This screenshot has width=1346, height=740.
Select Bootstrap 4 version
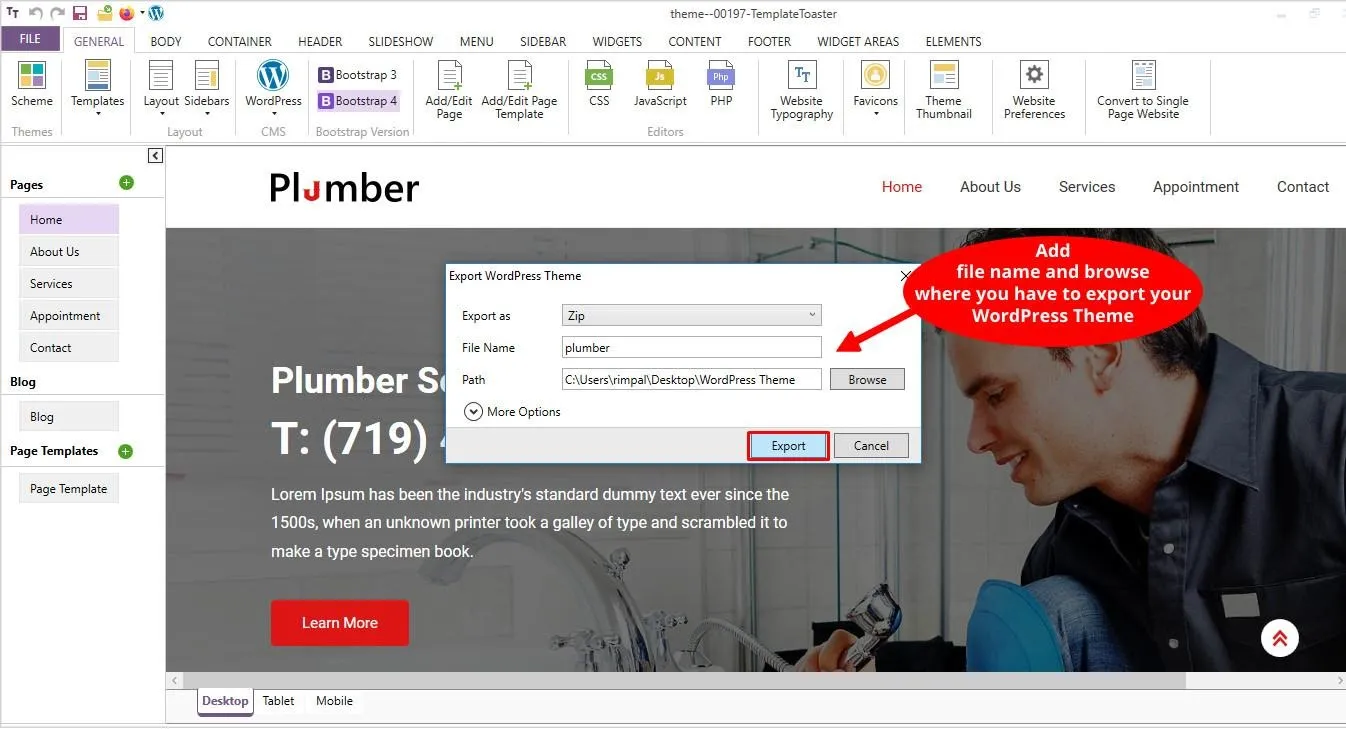pyautogui.click(x=358, y=101)
